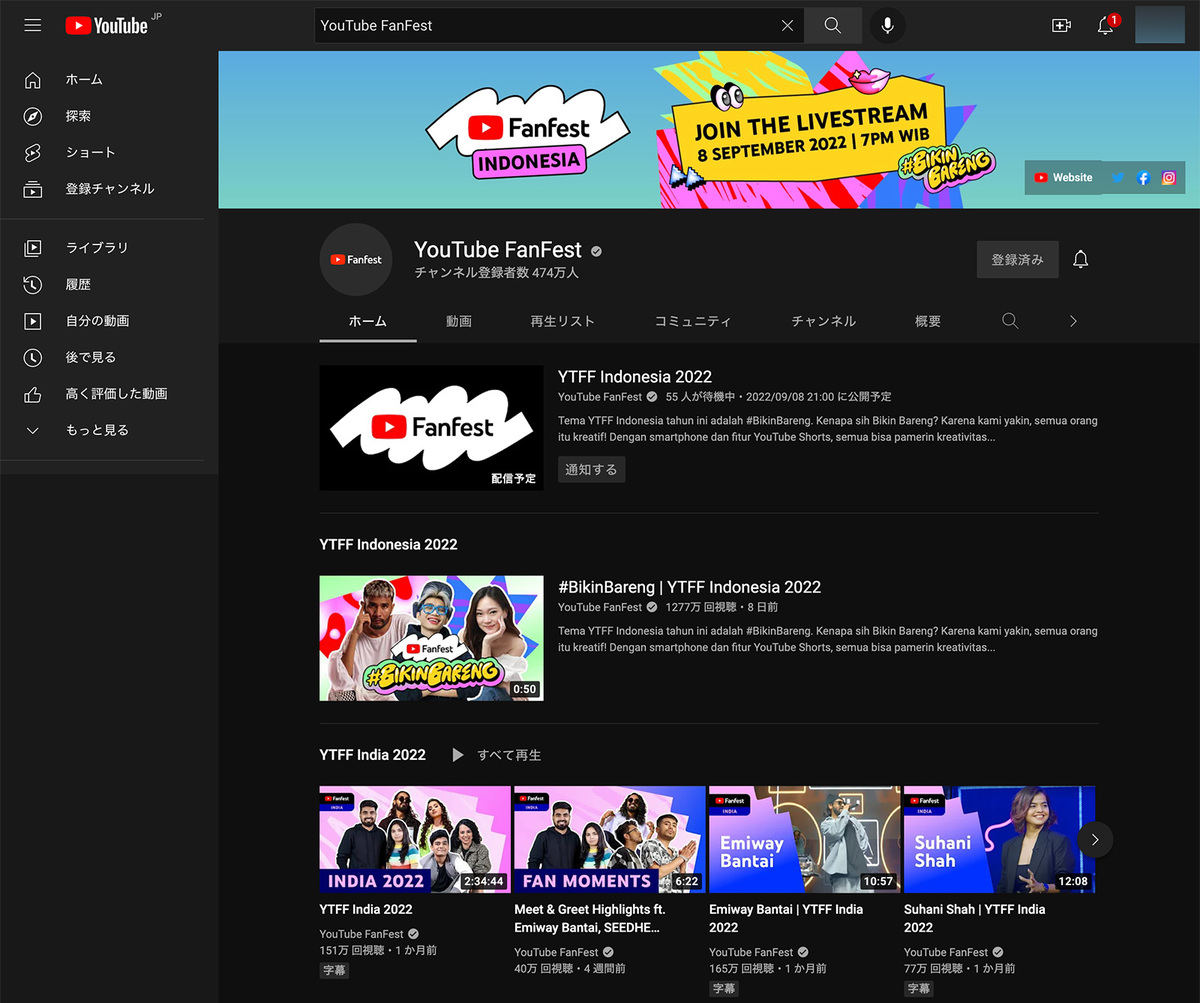Click the 通知する button
The image size is (1200, 1003).
pyautogui.click(x=592, y=469)
